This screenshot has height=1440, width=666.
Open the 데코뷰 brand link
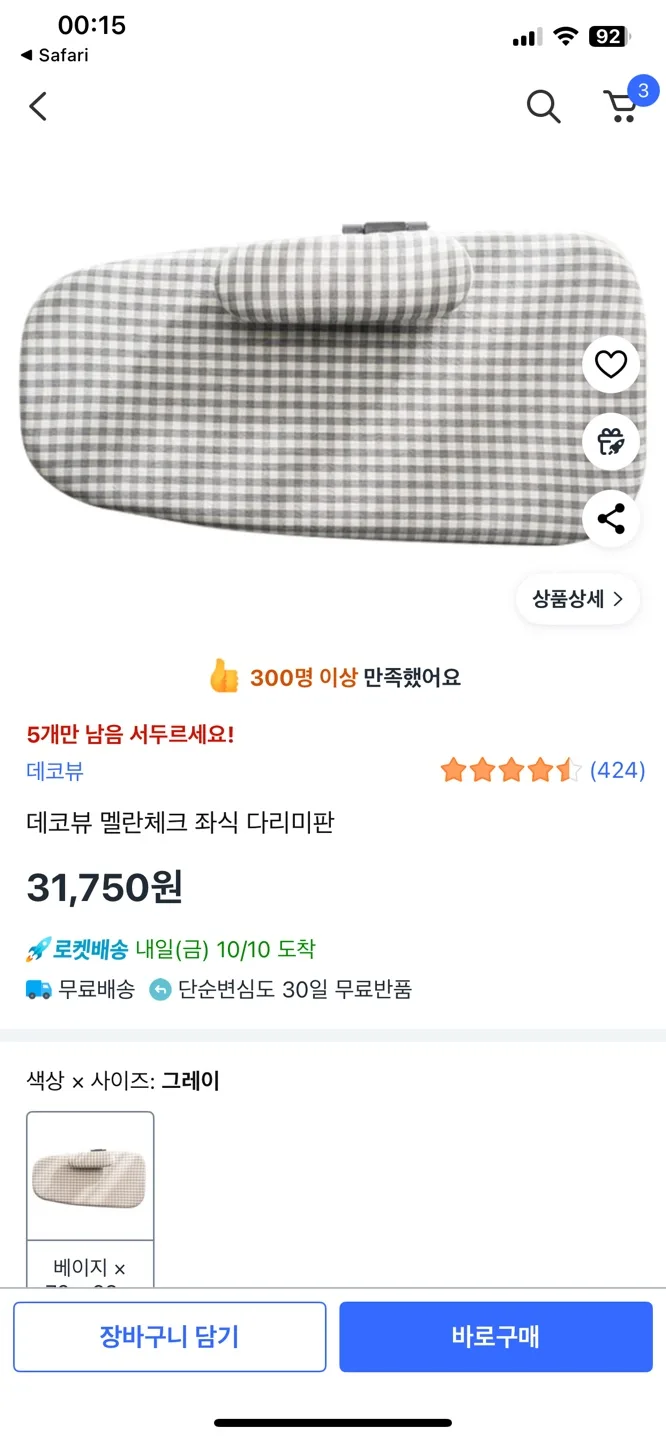click(x=55, y=771)
